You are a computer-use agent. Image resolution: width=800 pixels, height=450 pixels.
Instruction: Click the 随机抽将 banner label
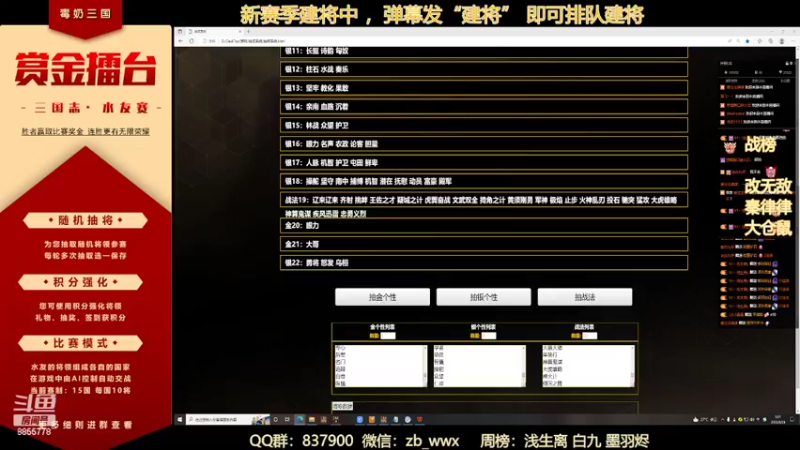(85, 220)
